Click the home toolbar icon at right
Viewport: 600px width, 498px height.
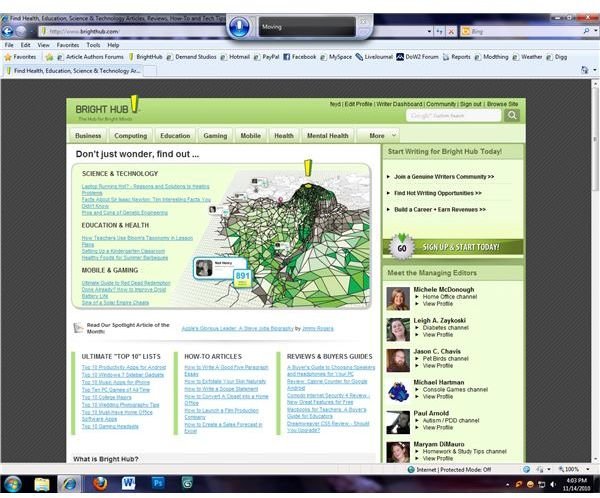pos(584,70)
